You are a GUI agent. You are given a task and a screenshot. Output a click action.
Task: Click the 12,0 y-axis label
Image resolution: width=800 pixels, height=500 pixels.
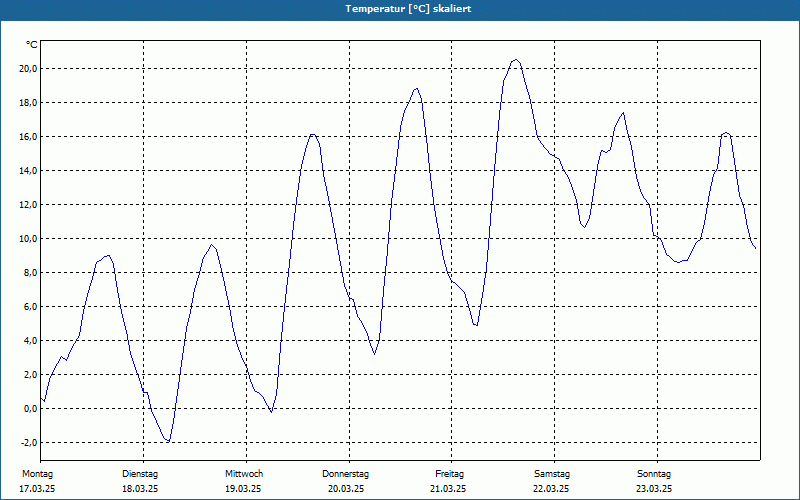tap(28, 205)
